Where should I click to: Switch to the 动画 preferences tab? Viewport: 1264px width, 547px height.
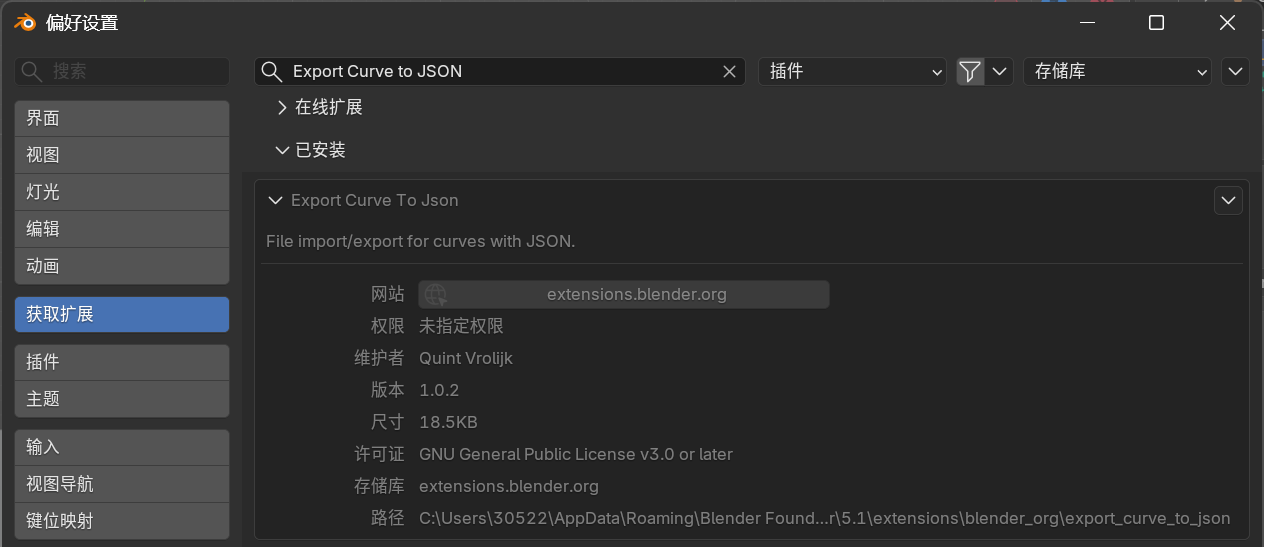[x=122, y=266]
